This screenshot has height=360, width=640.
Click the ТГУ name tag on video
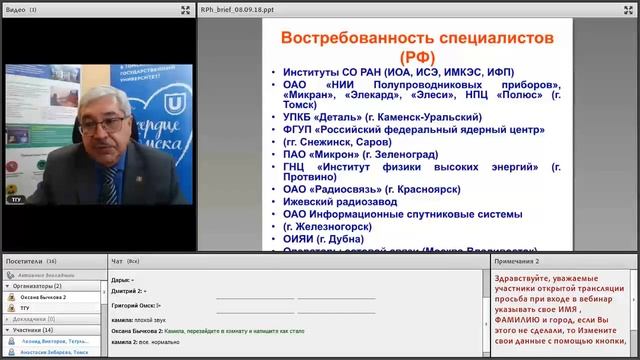pos(16,200)
